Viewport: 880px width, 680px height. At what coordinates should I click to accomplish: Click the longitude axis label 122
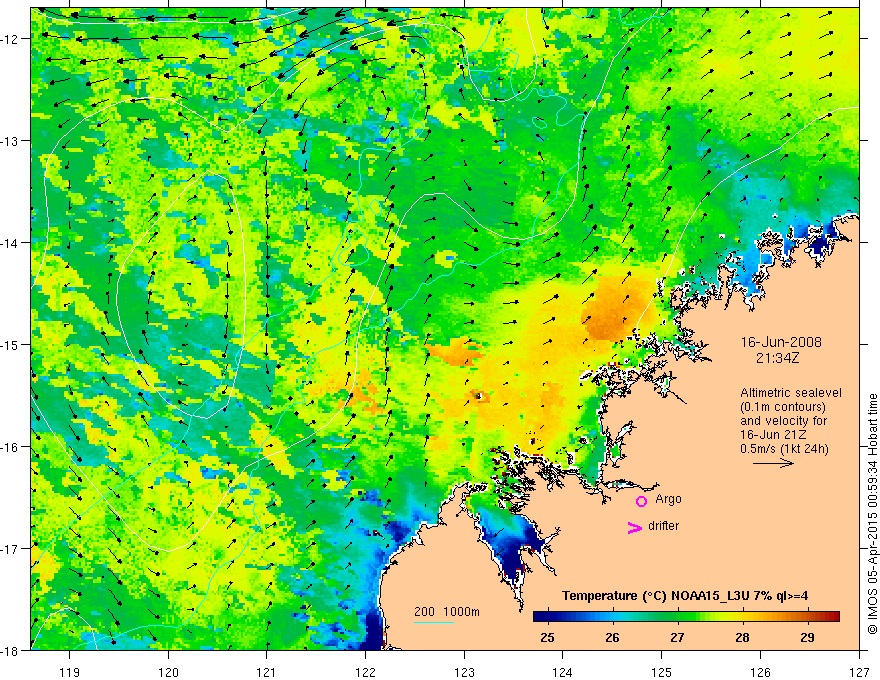coord(365,672)
